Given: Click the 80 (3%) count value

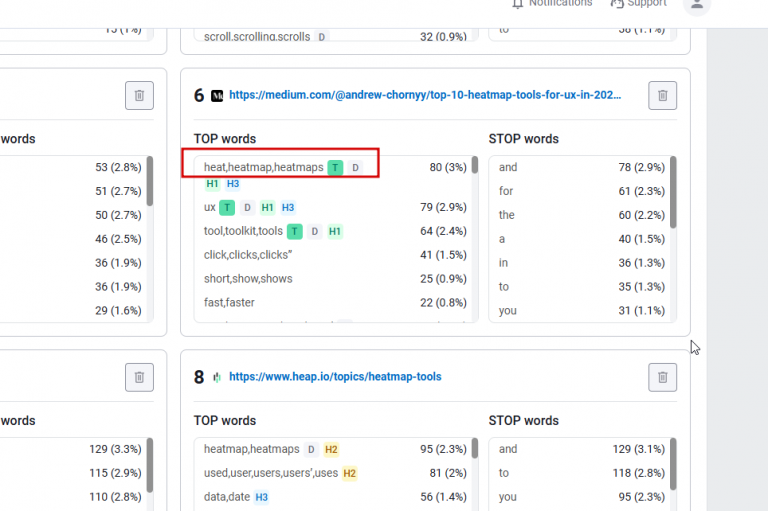Looking at the screenshot, I should [448, 168].
